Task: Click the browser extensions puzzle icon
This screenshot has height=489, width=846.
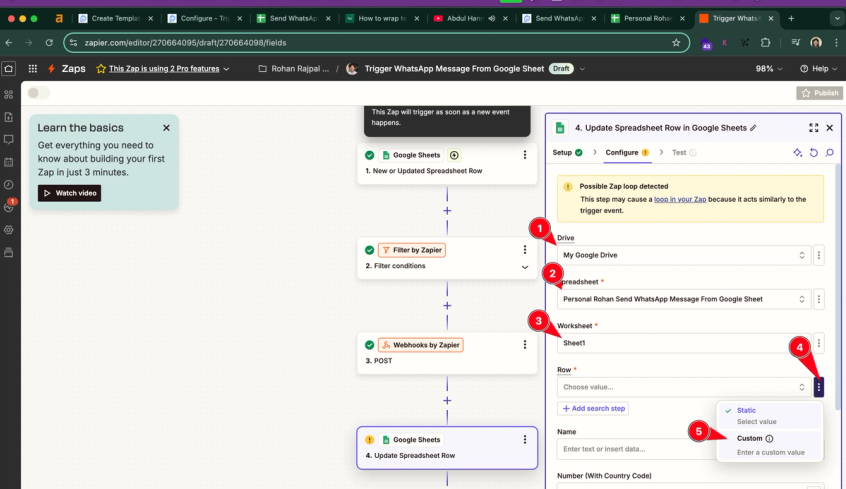Action: 765,43
